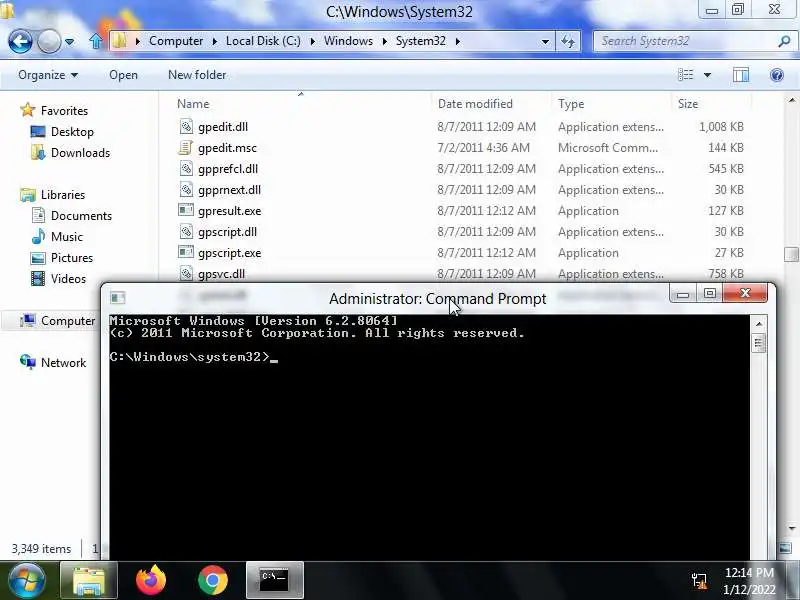Click the folder icon in the address bar
The width and height of the screenshot is (800, 600).
(120, 41)
